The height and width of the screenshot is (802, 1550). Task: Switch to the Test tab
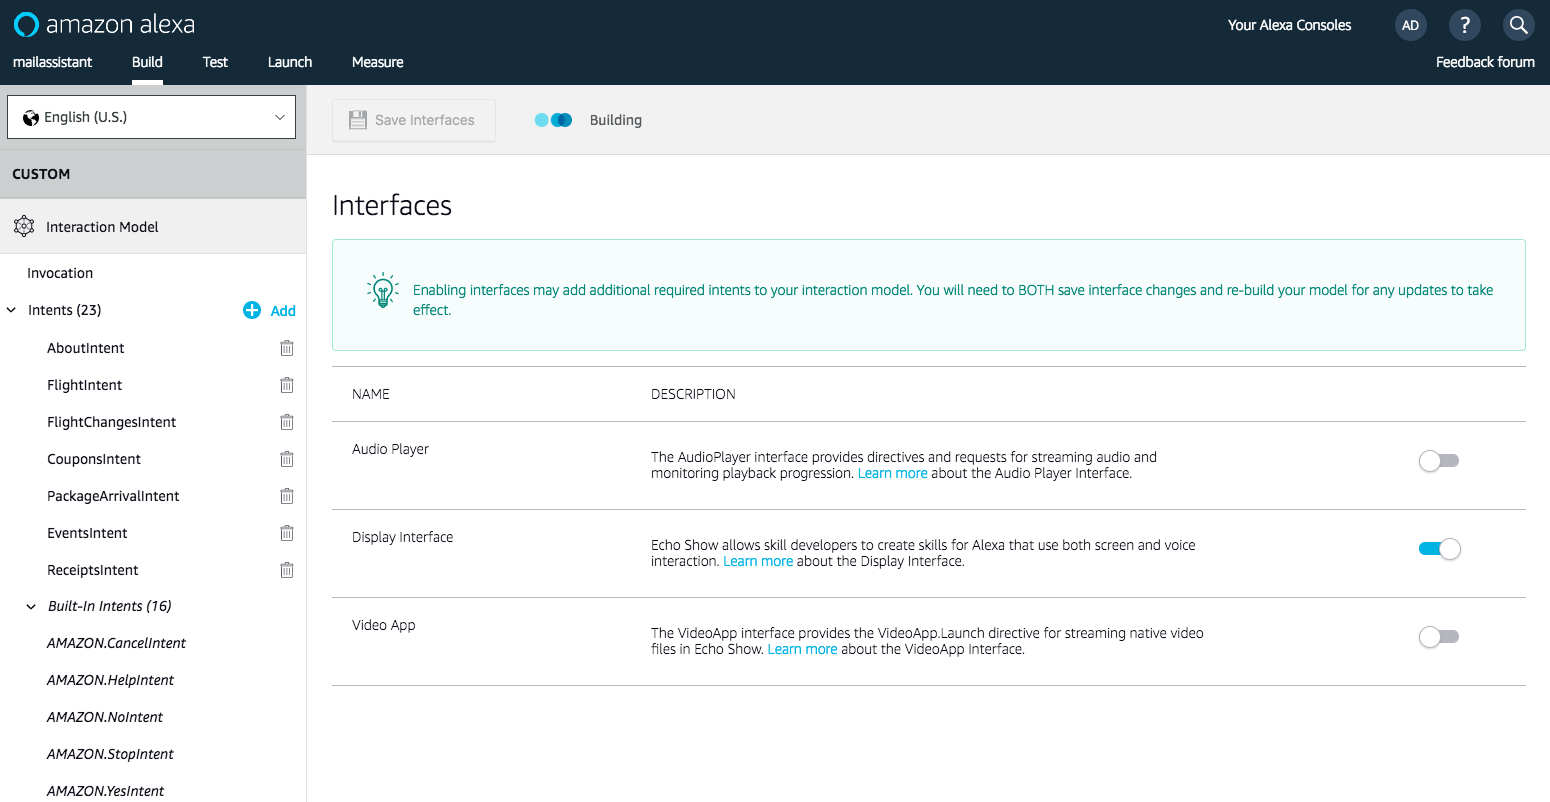(x=215, y=62)
